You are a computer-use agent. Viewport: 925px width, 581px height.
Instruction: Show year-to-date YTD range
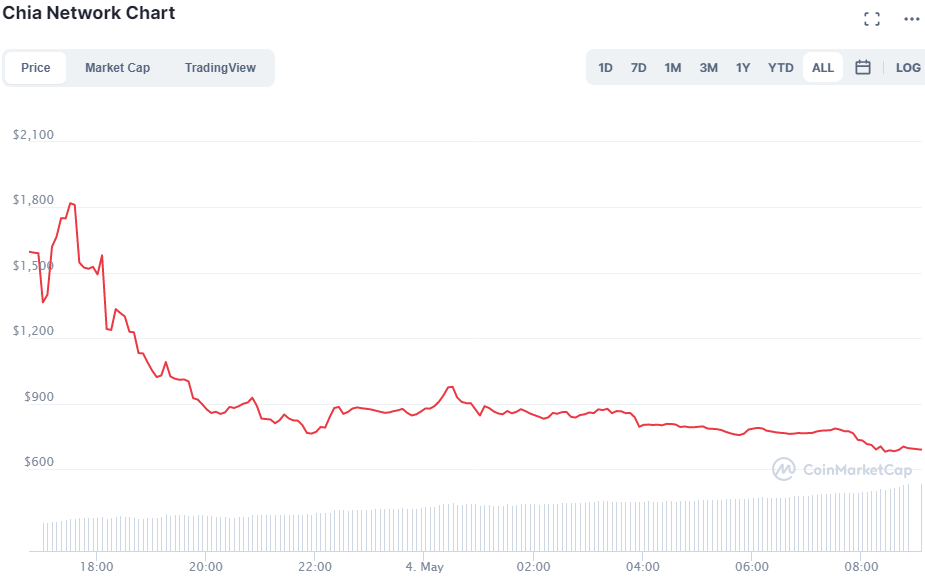coord(780,68)
